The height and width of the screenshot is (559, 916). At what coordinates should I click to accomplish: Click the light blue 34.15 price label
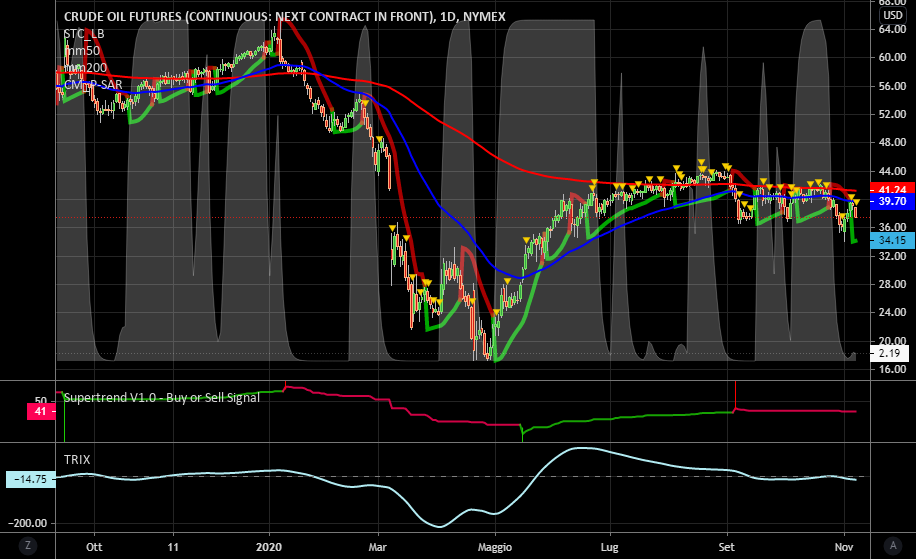click(x=892, y=240)
